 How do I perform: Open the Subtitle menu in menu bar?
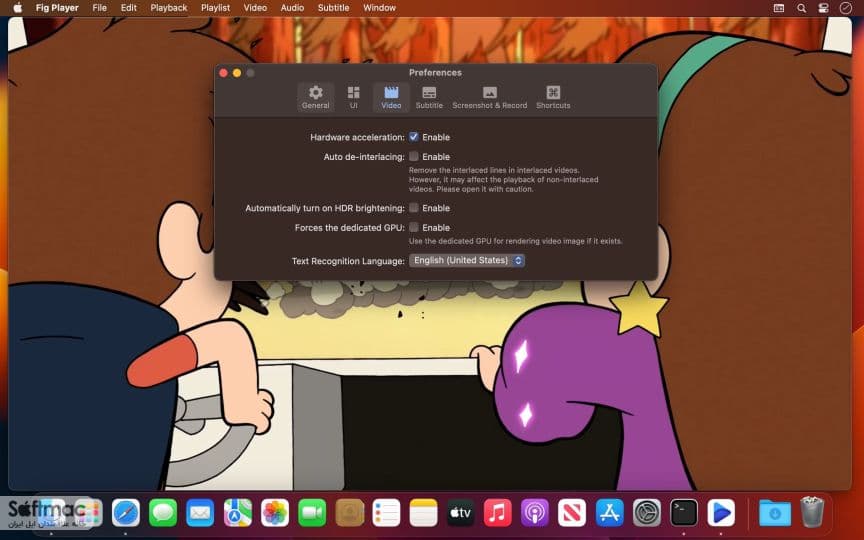[333, 8]
